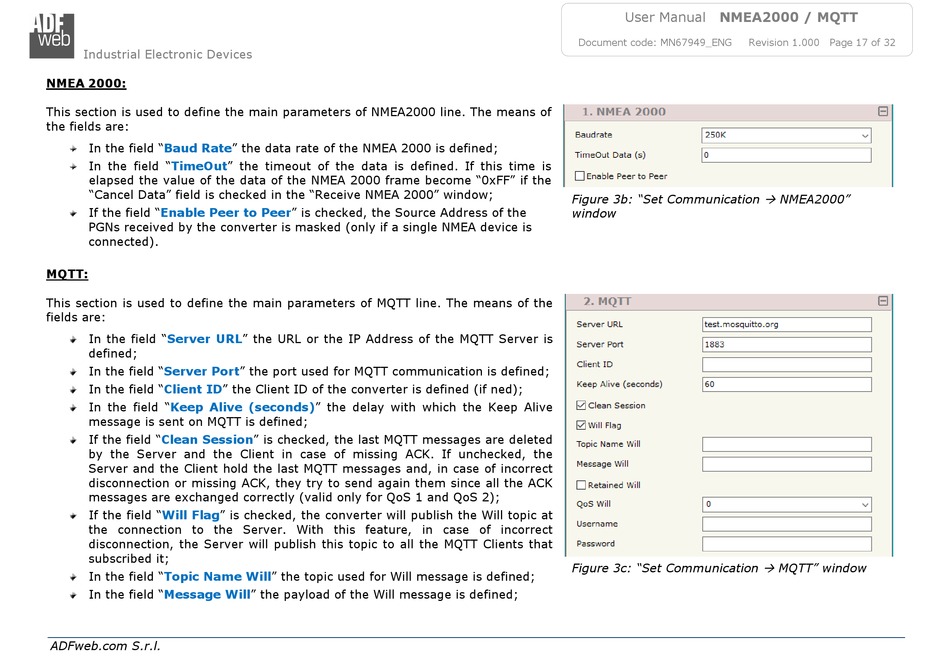
Task: Click the Server Port field showing 1883
Action: coord(786,344)
